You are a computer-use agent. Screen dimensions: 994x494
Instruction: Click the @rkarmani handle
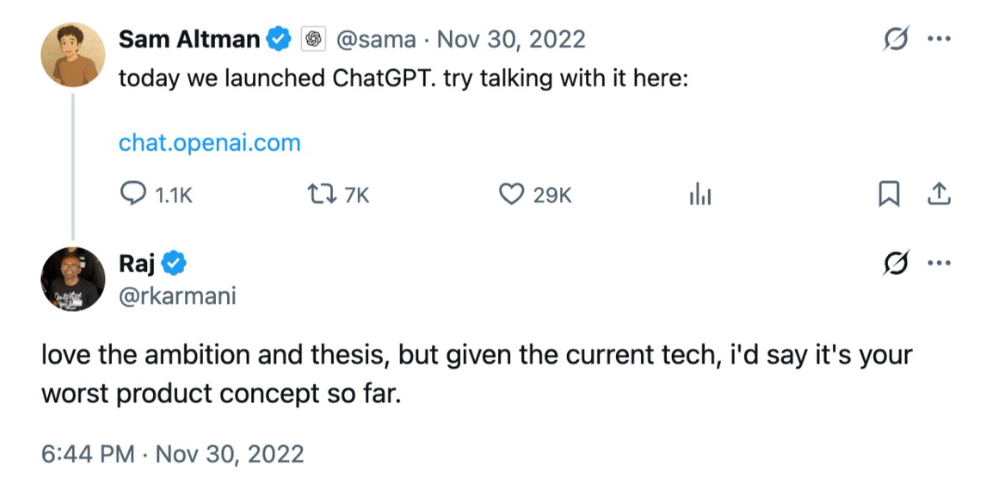point(177,296)
